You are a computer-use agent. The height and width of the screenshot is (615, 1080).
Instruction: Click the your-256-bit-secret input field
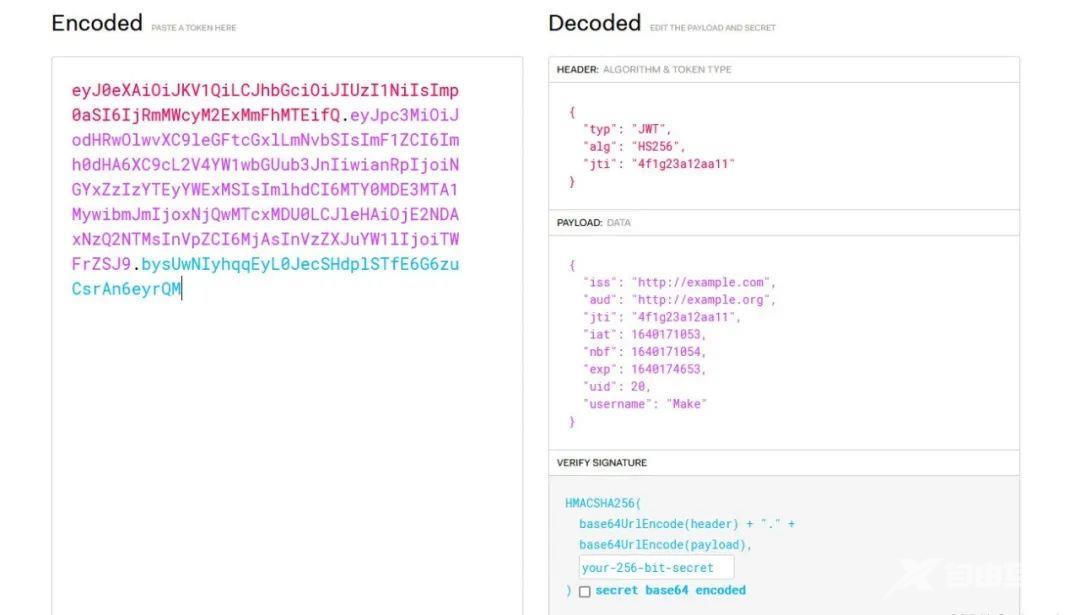656,568
